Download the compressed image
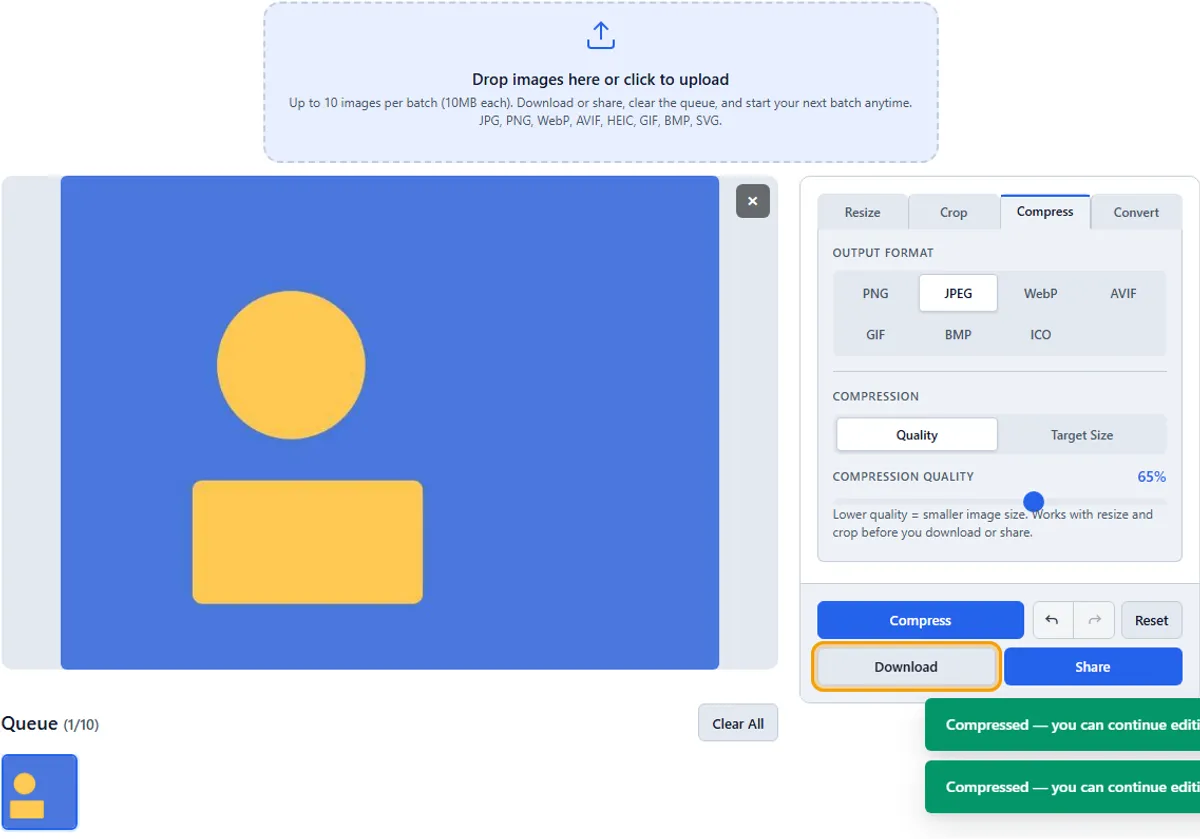 (x=906, y=667)
